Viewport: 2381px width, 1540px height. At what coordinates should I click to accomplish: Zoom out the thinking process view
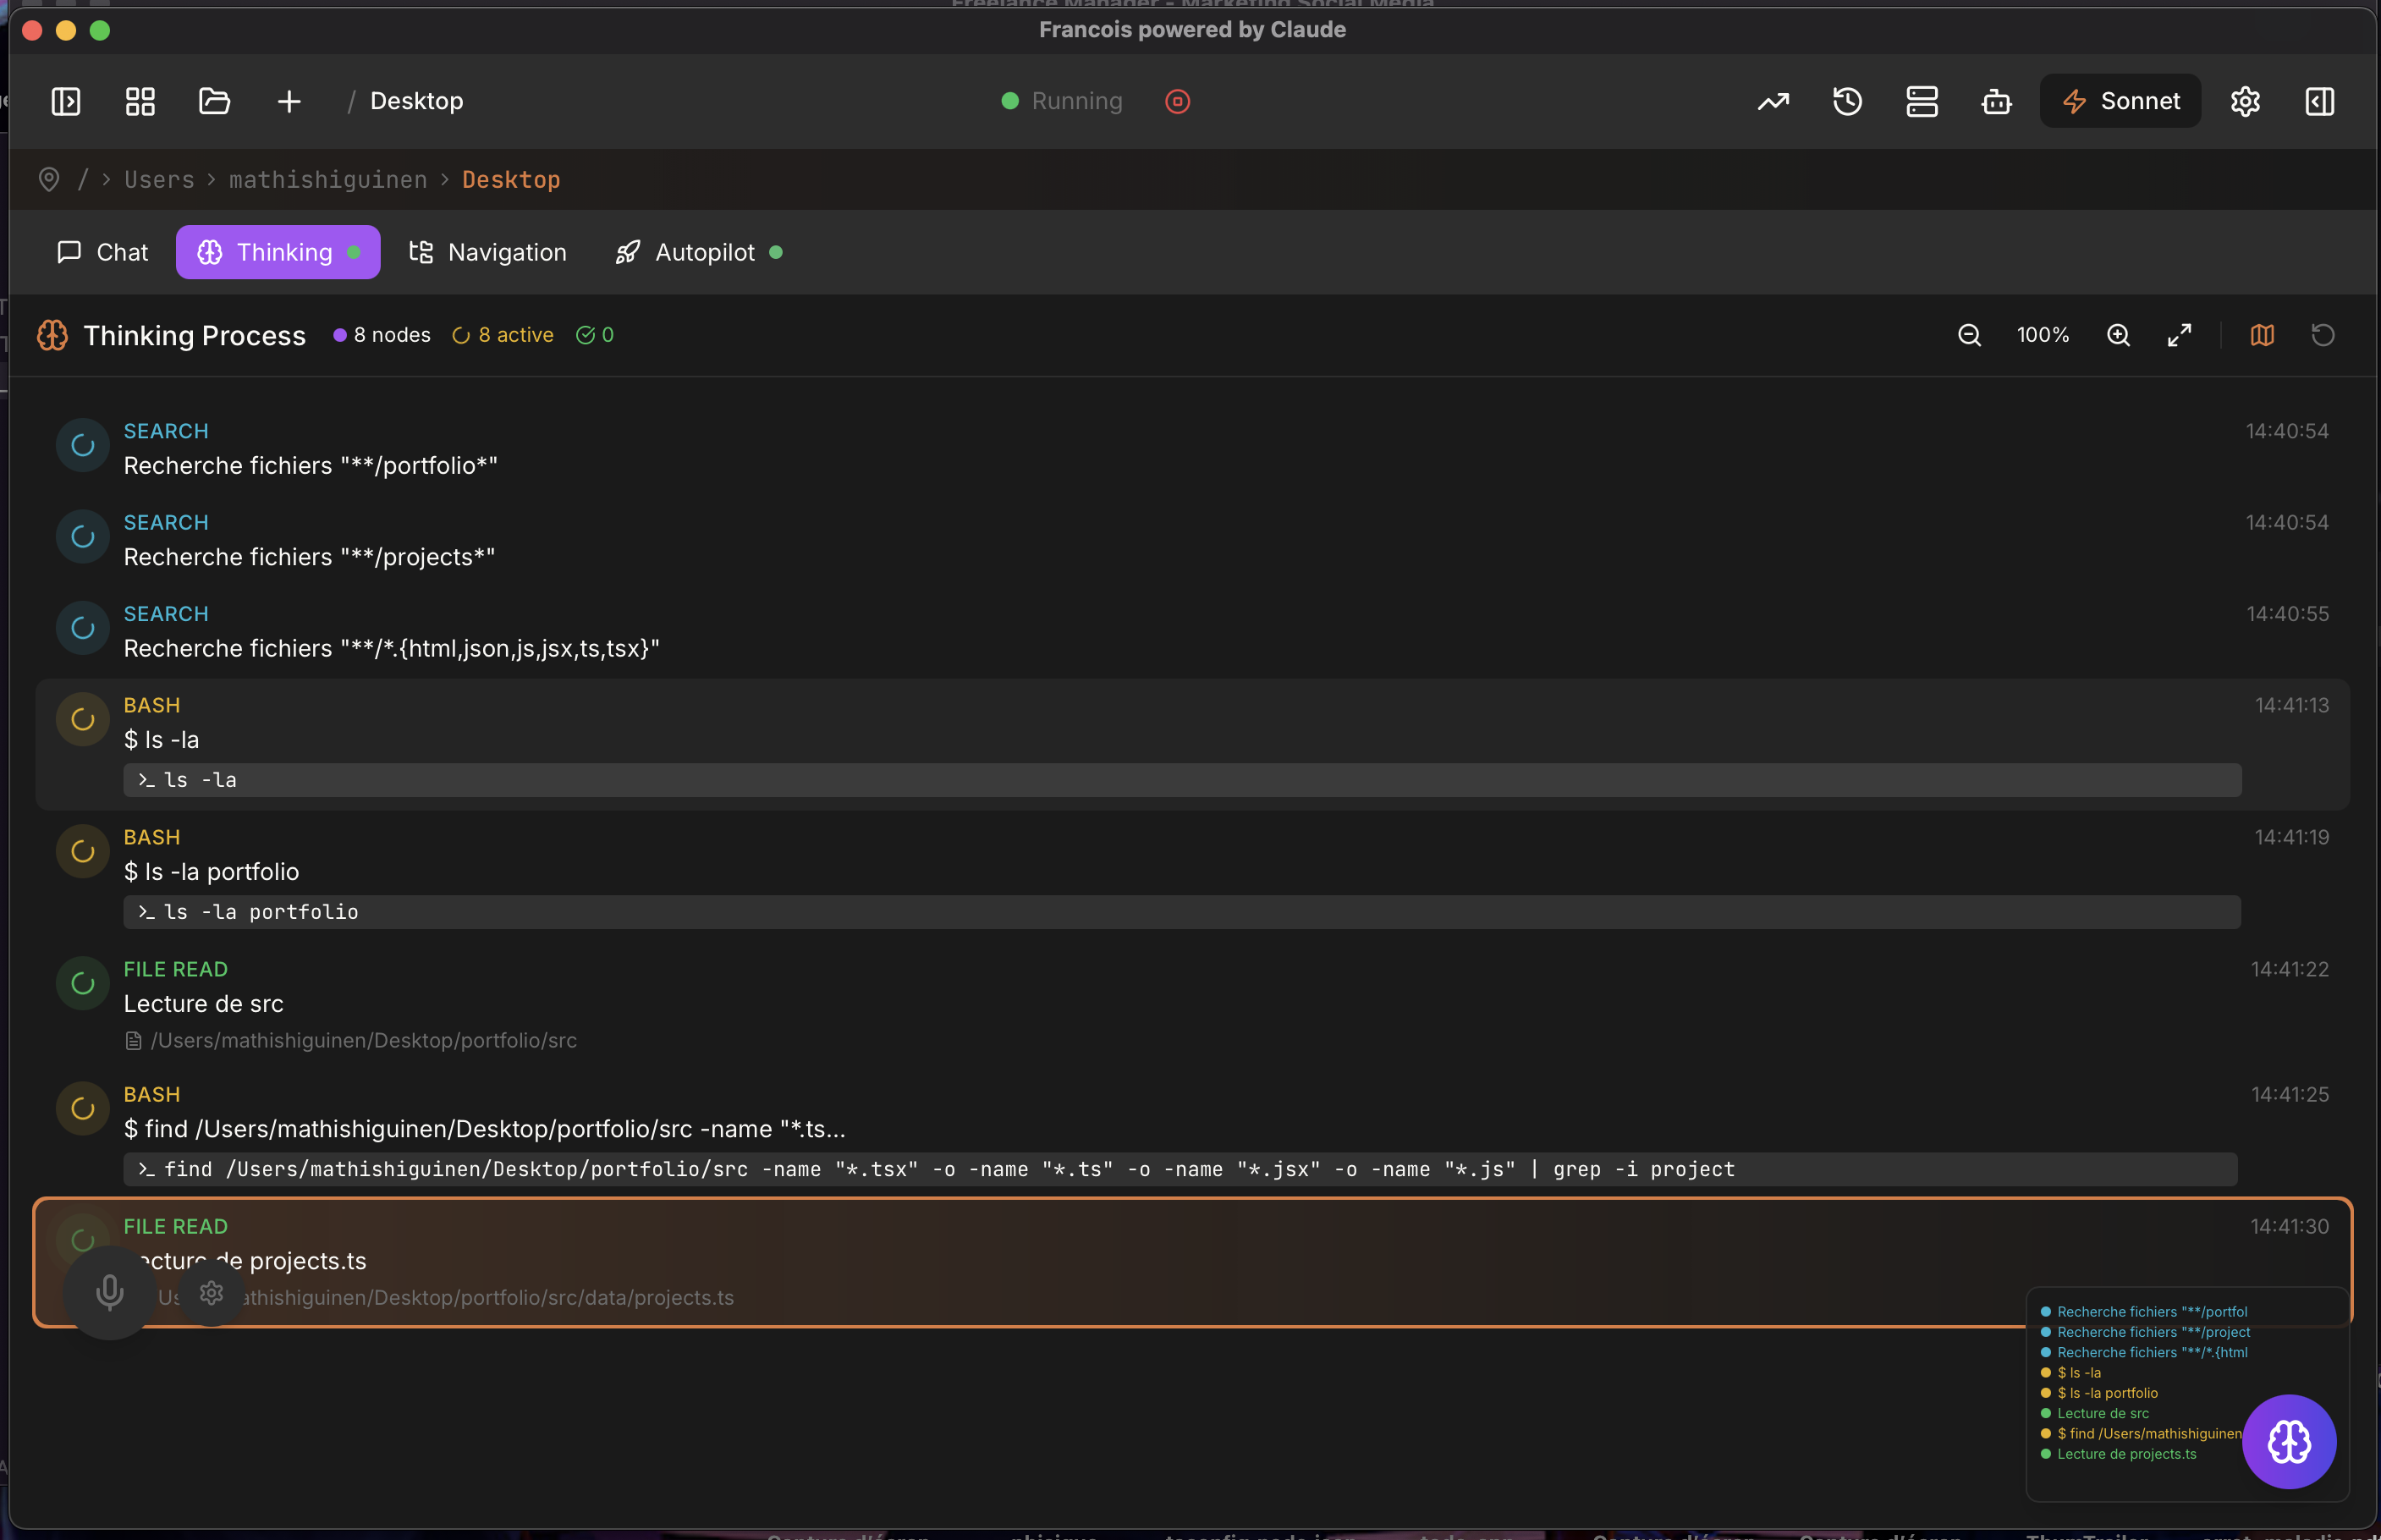(1969, 335)
